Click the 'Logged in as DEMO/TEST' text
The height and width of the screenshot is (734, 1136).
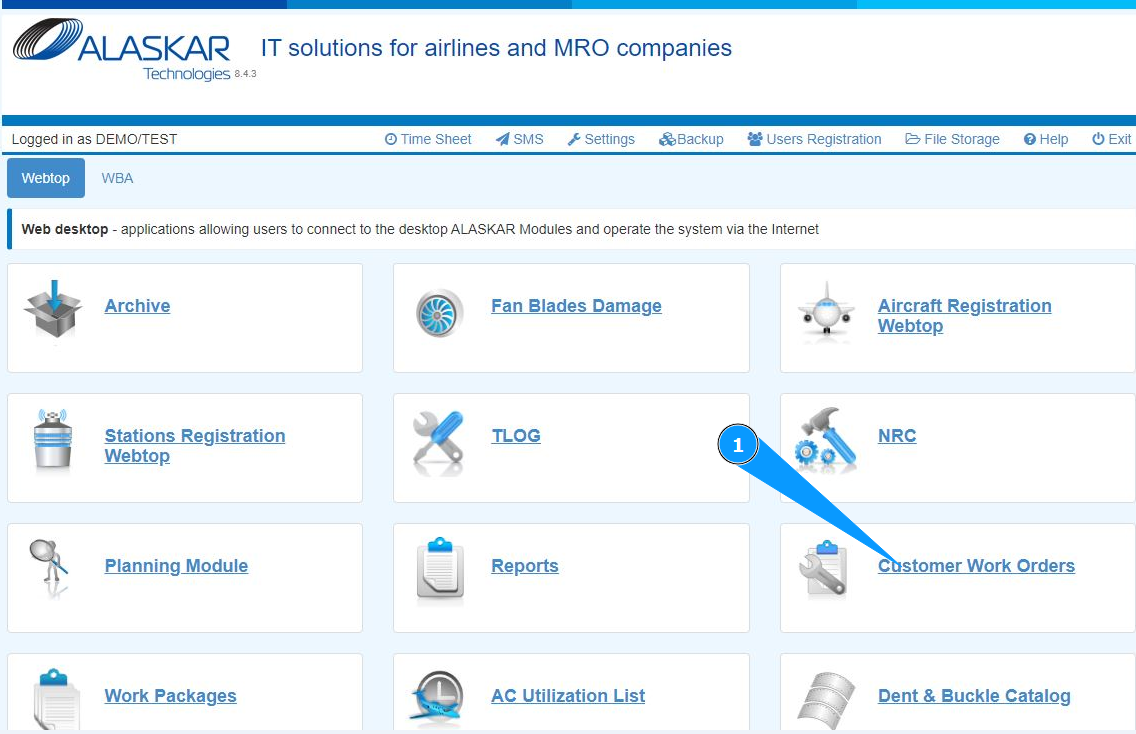tap(94, 139)
